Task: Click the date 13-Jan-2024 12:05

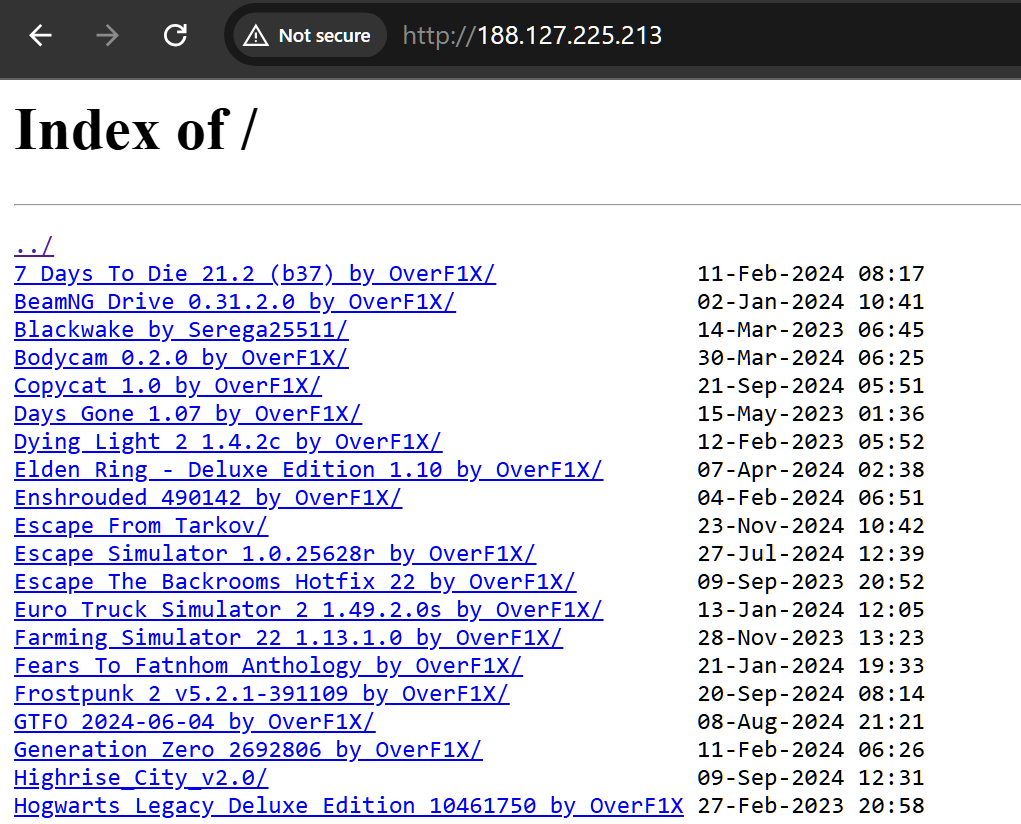Action: pyautogui.click(x=811, y=610)
